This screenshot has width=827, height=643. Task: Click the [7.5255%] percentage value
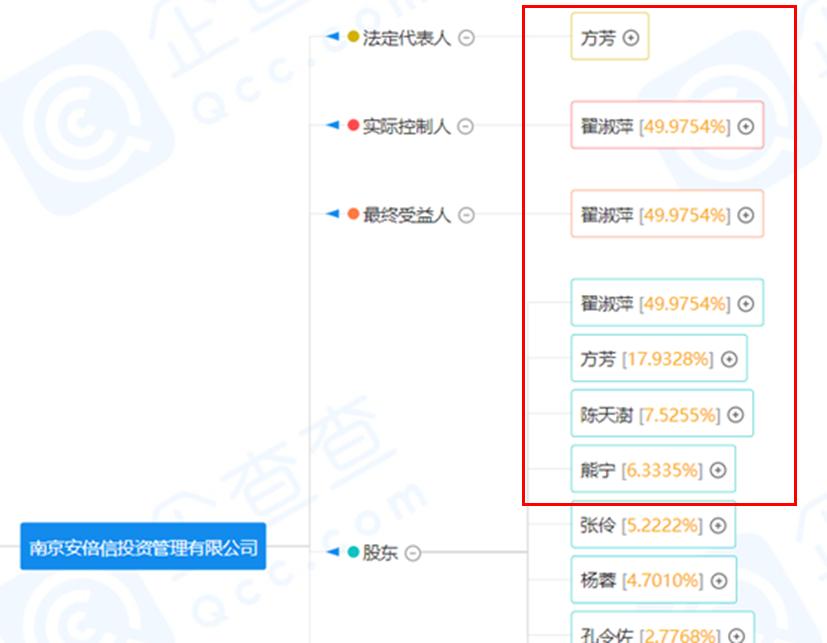680,415
